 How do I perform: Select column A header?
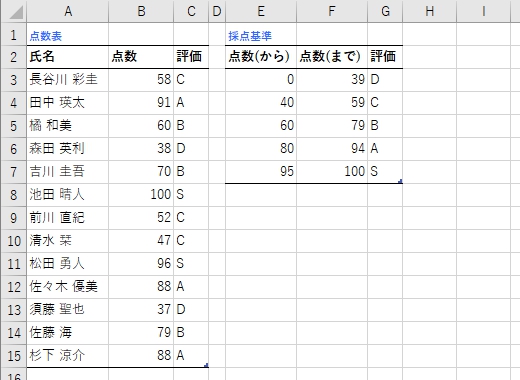tap(68, 12)
